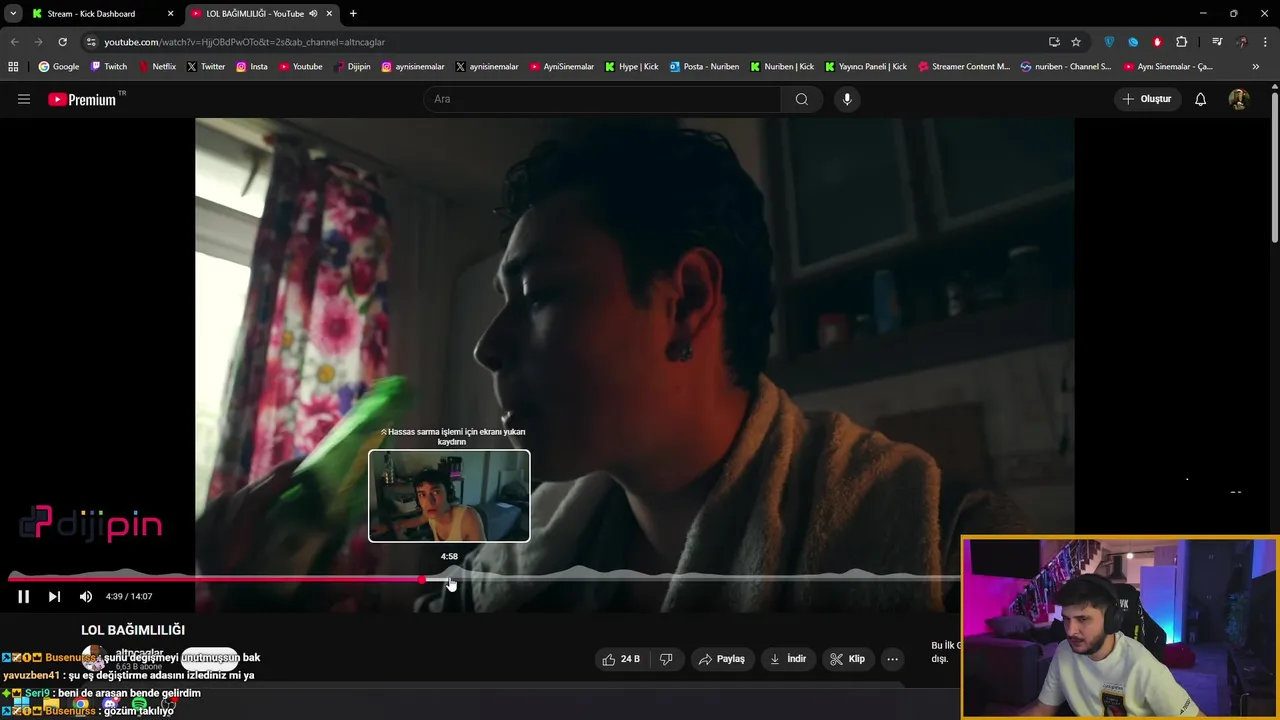View site information icon in address bar
Image resolution: width=1280 pixels, height=720 pixels.
click(91, 42)
